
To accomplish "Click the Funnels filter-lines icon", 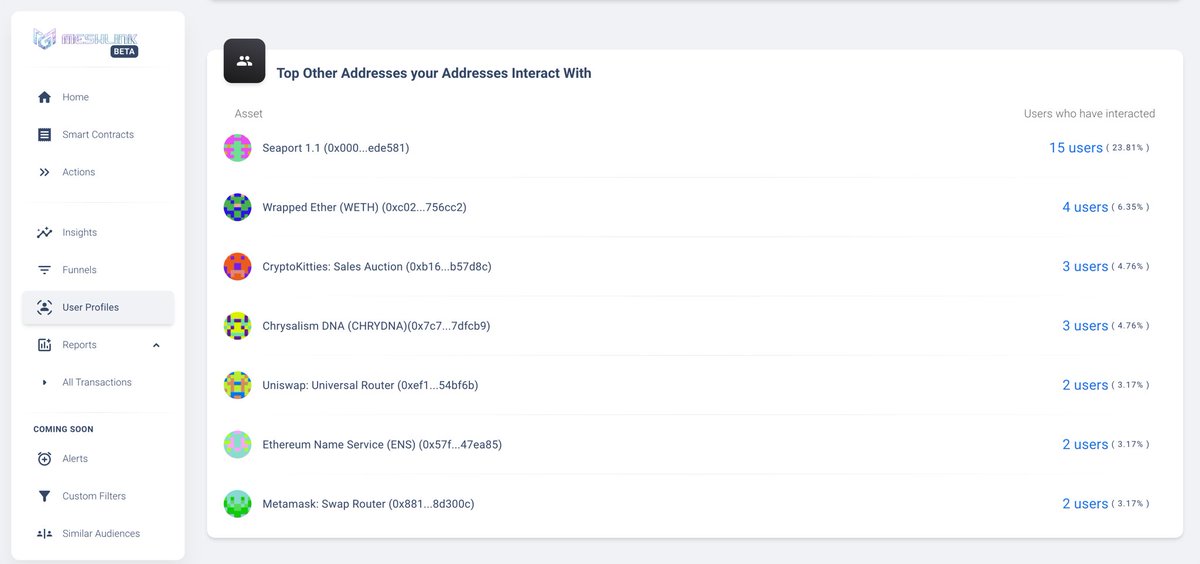I will pos(44,270).
